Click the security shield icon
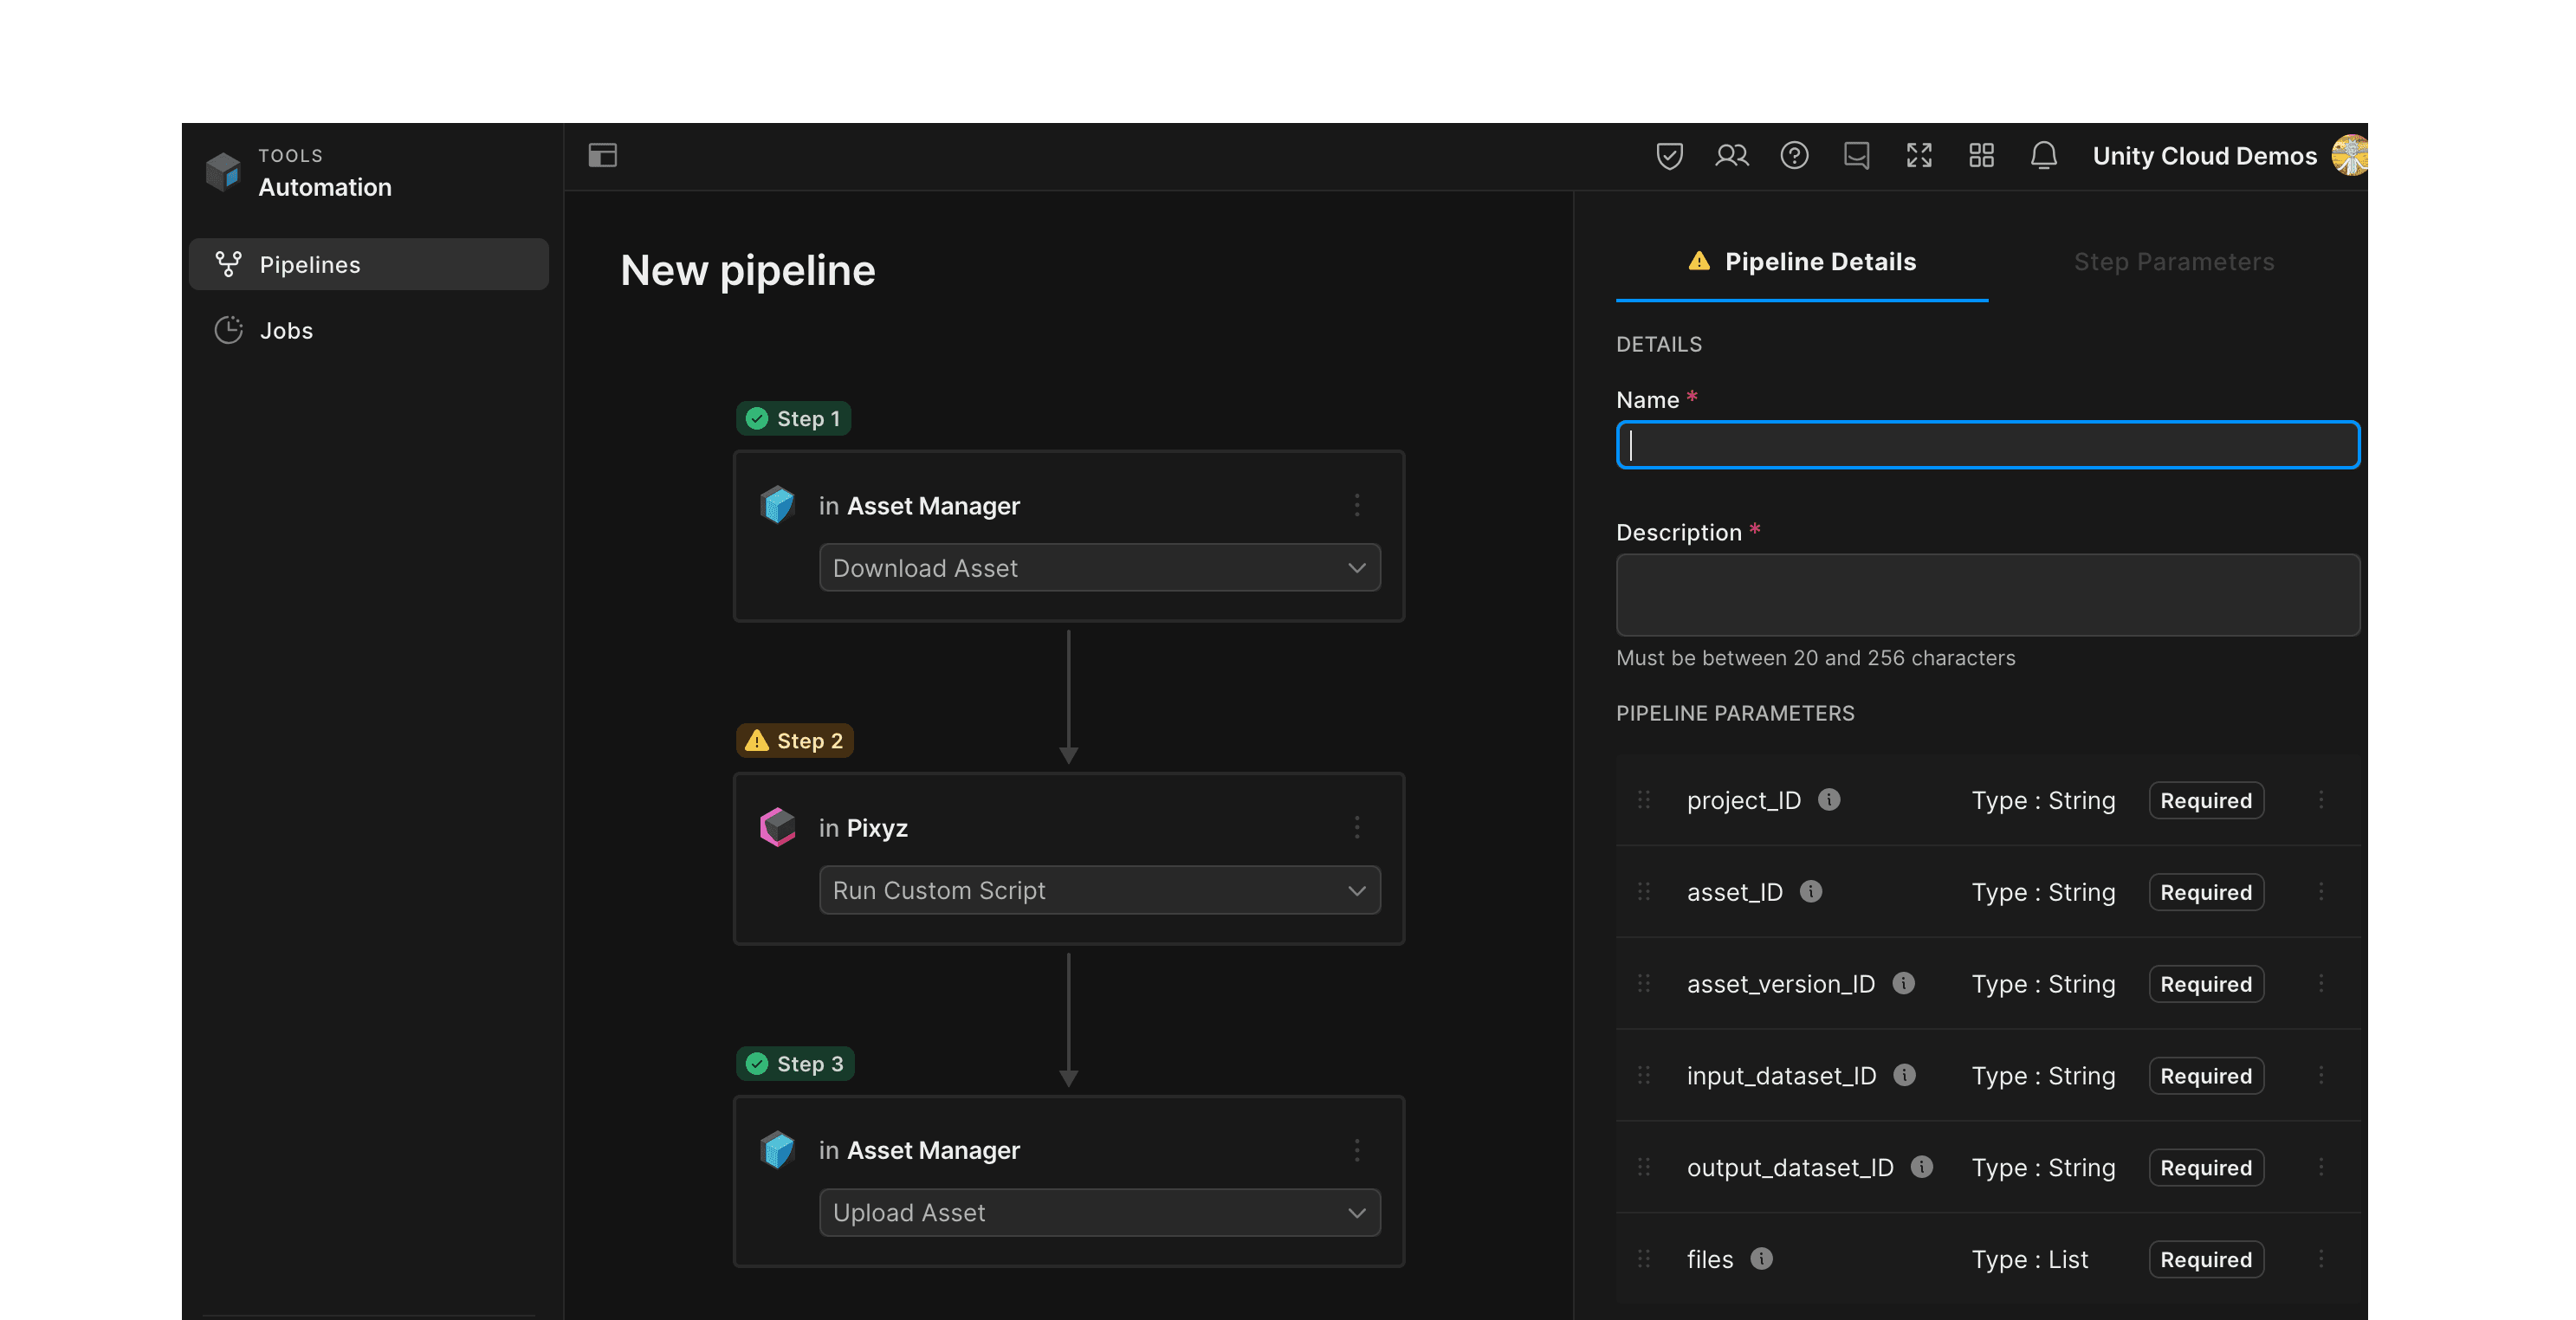This screenshot has height=1320, width=2576. 1669,155
